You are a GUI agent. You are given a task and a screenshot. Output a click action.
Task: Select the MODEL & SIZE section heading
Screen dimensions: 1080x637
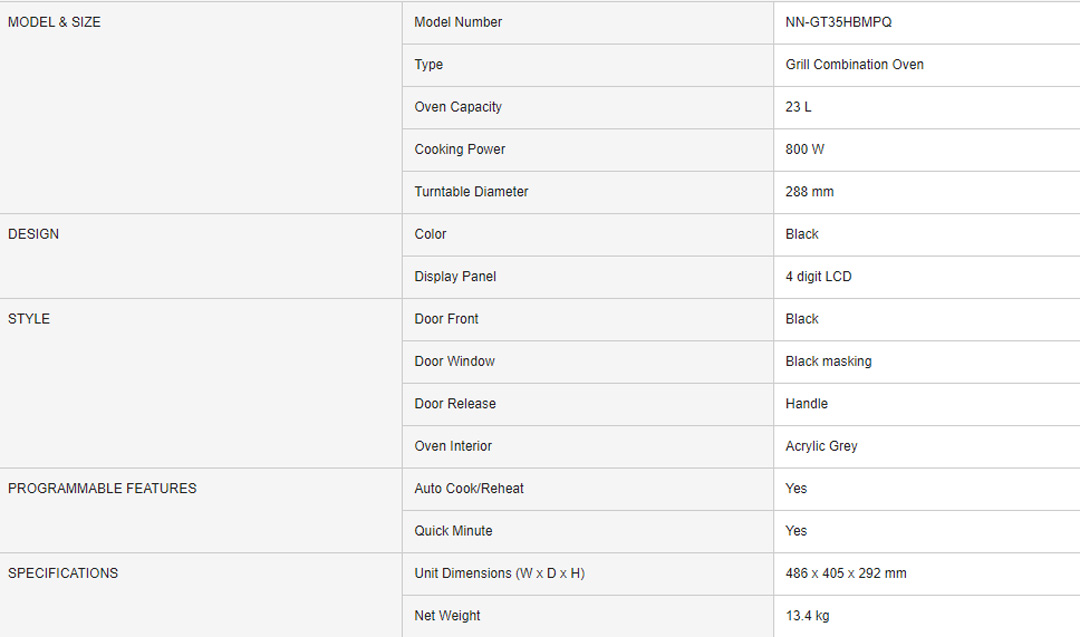click(54, 22)
